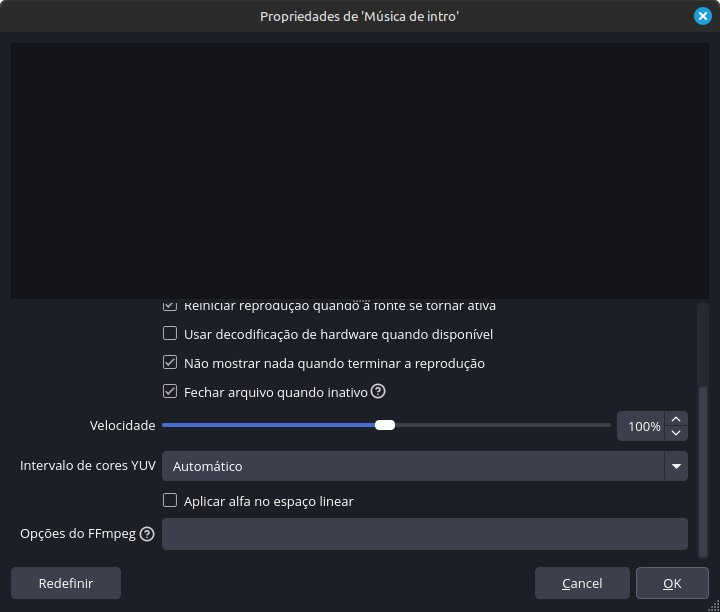Image resolution: width=720 pixels, height=612 pixels.
Task: Click the Cancel button
Action: pos(582,583)
